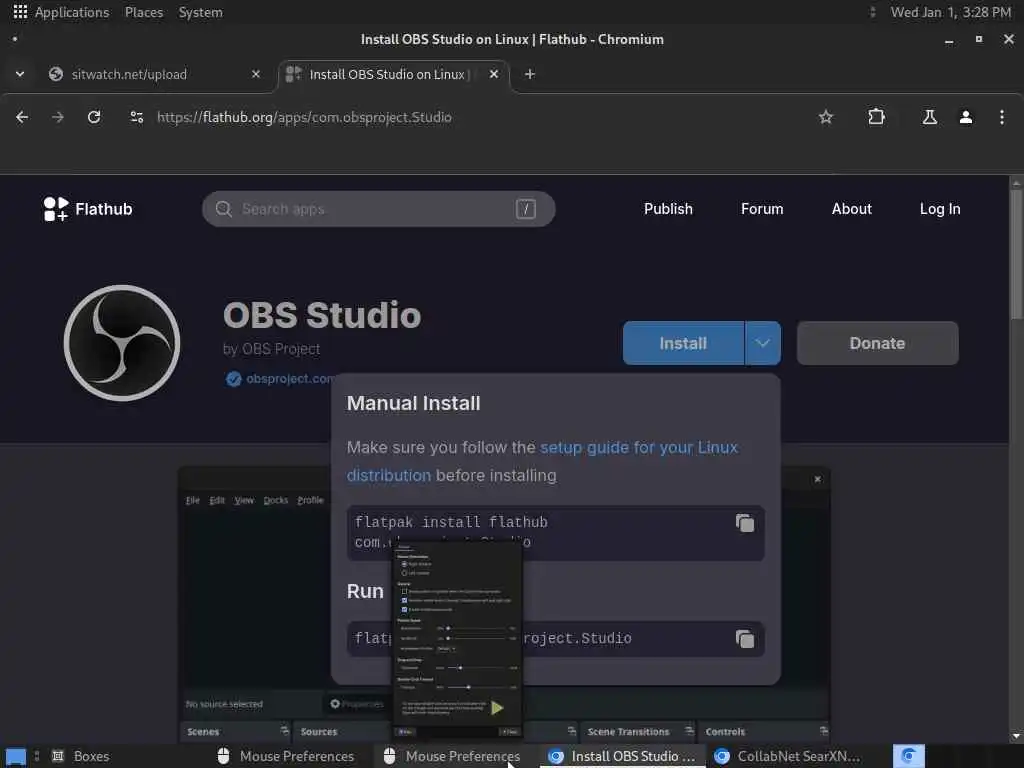Open site information icon in address bar

coord(136,117)
